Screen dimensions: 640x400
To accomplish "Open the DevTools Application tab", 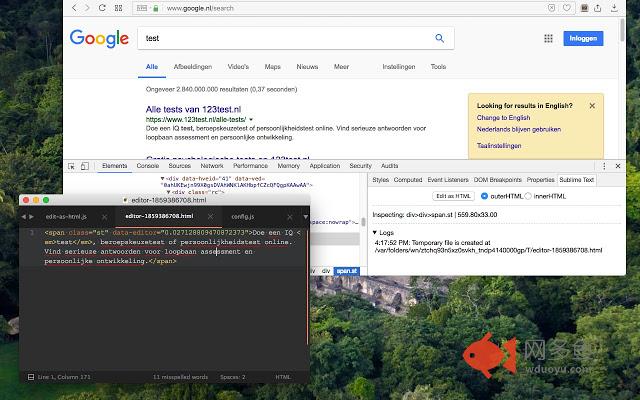I will pyautogui.click(x=324, y=166).
